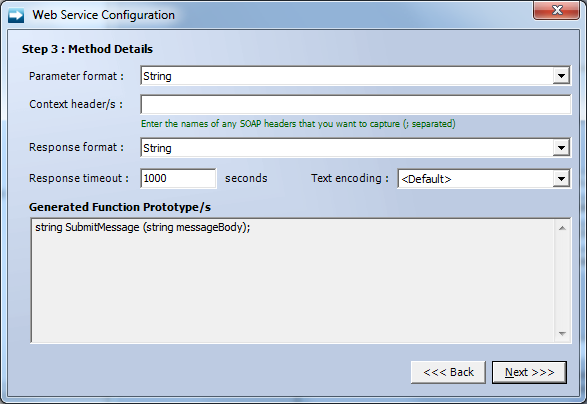The width and height of the screenshot is (587, 404).
Task: Open the Parameter format dropdown arrow
Action: tap(561, 76)
